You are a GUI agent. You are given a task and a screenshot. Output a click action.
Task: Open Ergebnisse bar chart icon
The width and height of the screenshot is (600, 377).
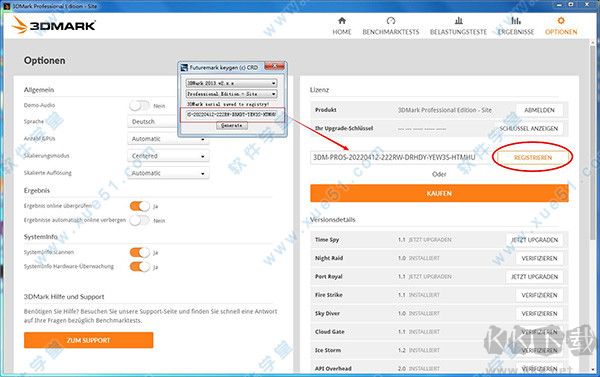coord(516,21)
